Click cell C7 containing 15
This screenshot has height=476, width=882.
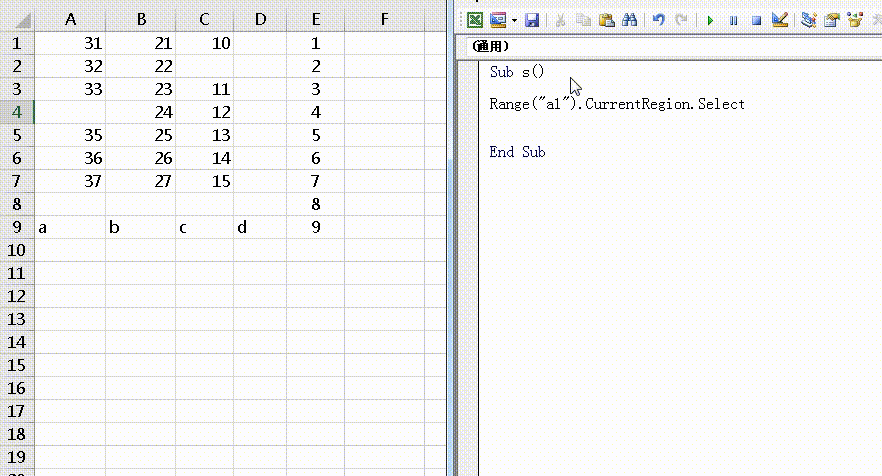pyautogui.click(x=204, y=181)
